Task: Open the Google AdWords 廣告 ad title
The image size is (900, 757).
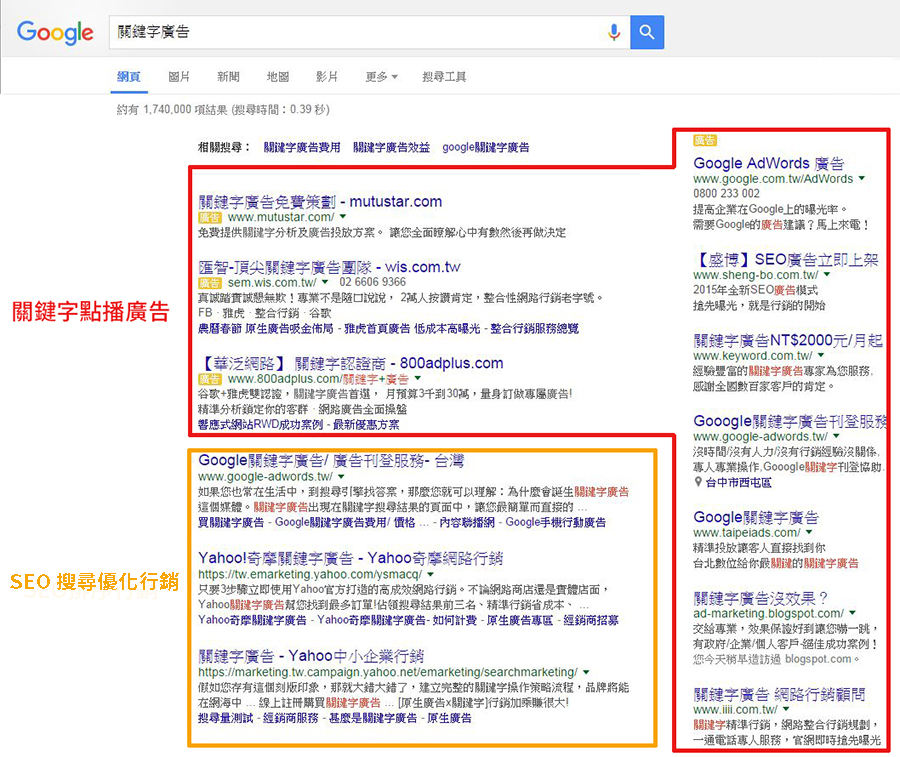Action: 768,163
